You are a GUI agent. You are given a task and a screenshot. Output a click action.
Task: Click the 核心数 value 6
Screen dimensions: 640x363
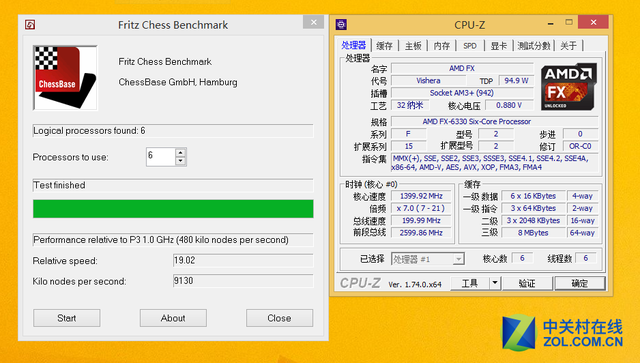click(522, 258)
